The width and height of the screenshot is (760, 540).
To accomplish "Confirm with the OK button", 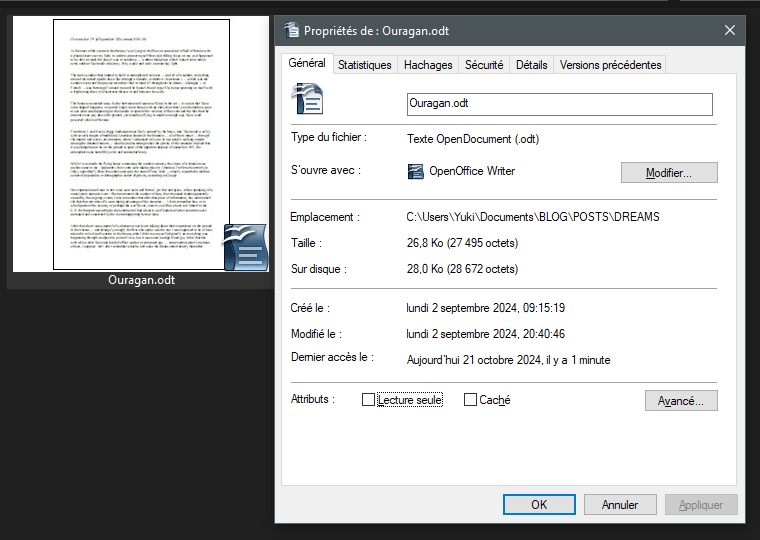I will (x=539, y=505).
